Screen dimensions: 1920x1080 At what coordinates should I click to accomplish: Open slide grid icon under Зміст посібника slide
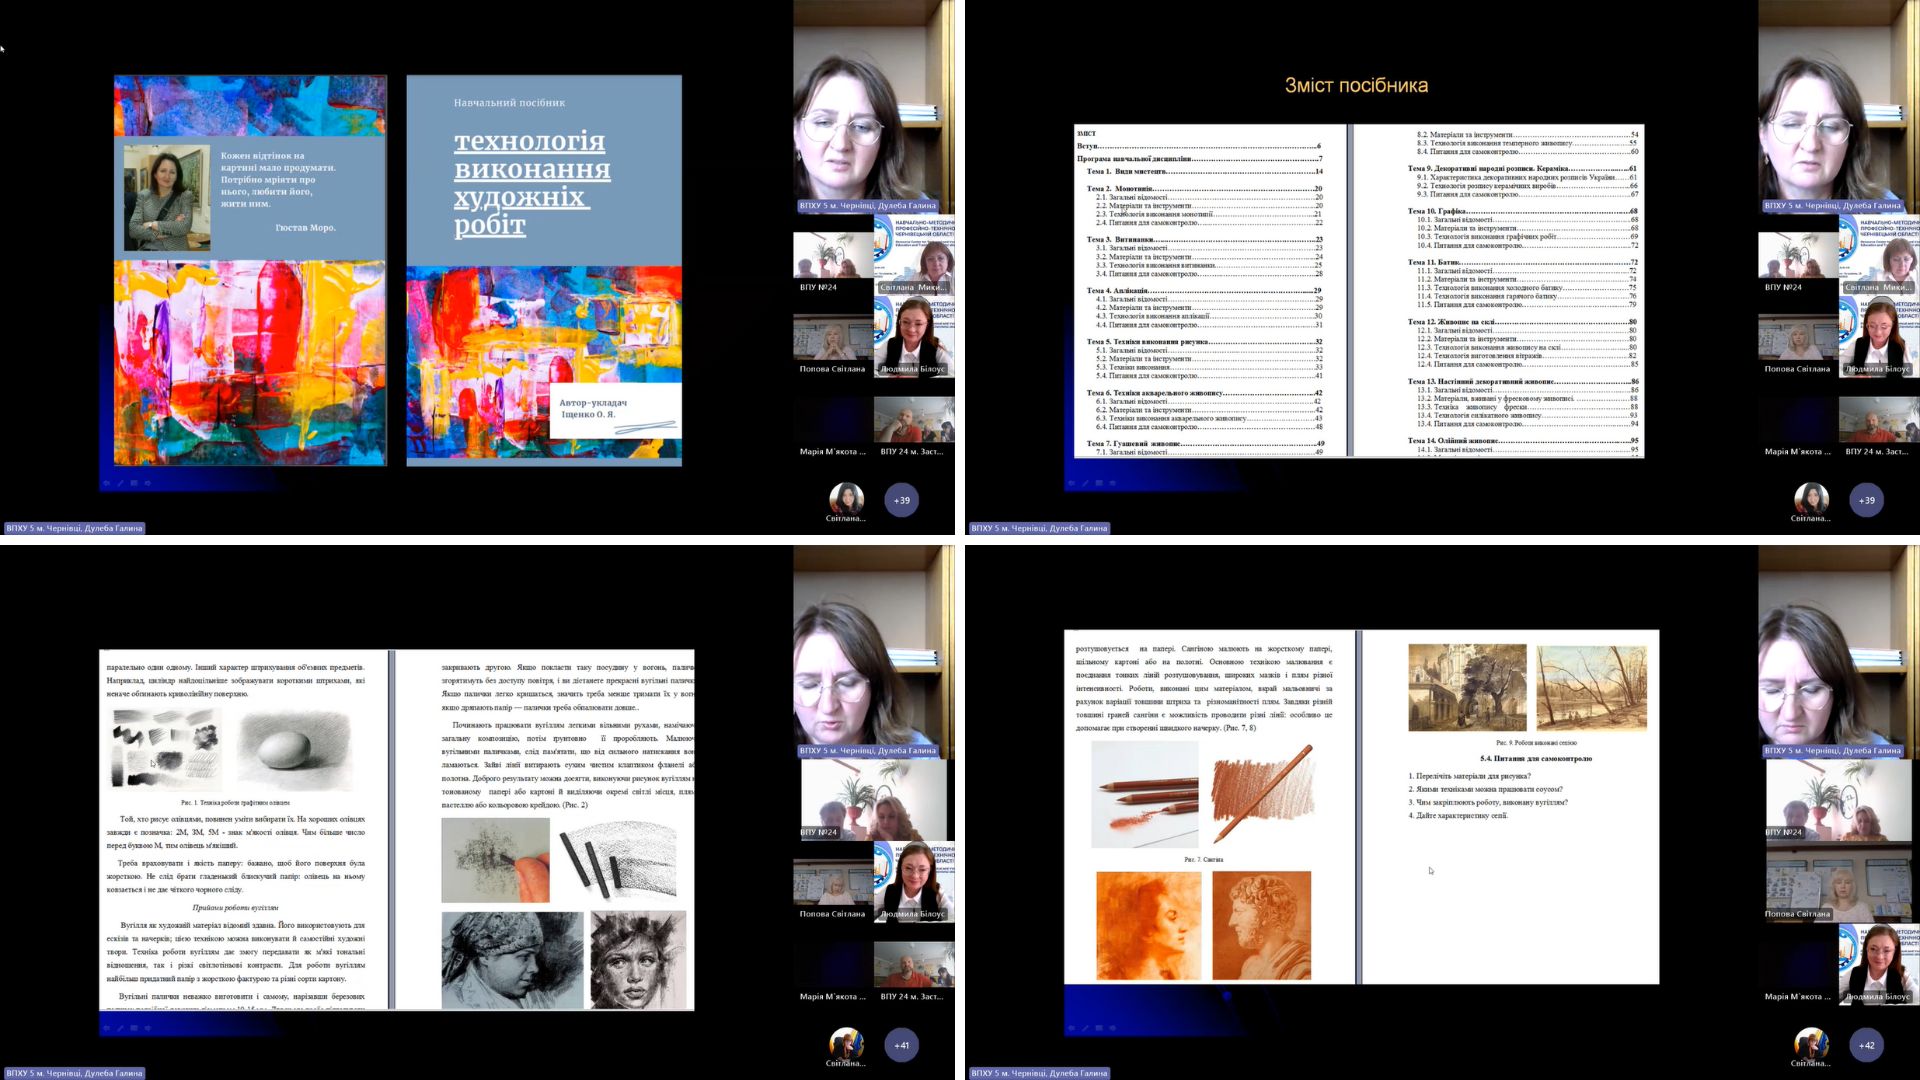(x=1099, y=483)
